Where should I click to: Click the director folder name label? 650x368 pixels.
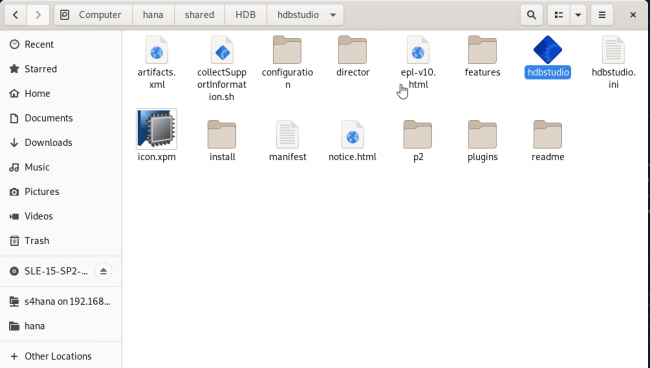point(352,73)
